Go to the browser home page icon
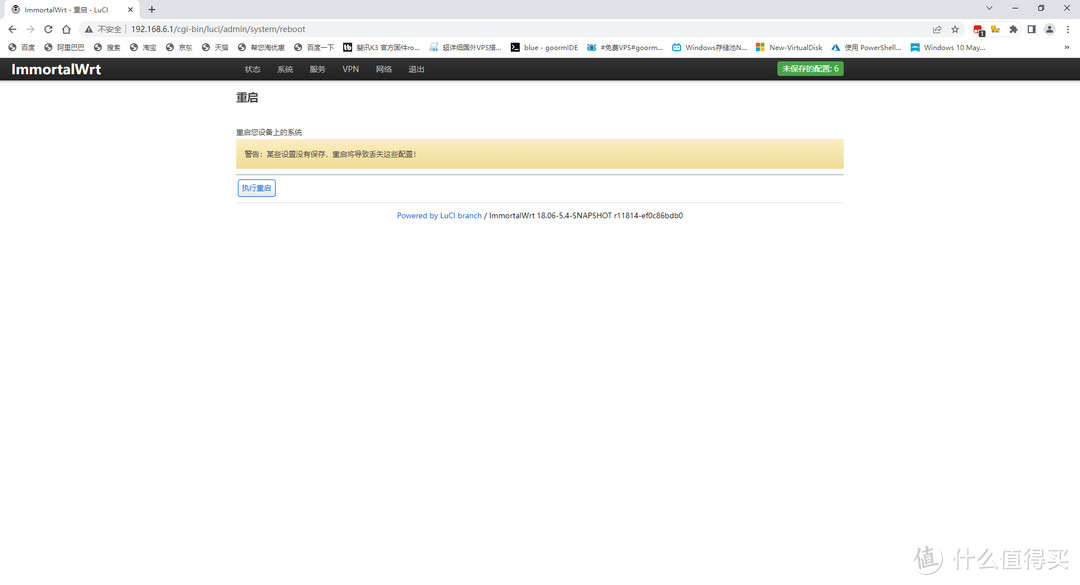The image size is (1080, 585). click(x=66, y=29)
